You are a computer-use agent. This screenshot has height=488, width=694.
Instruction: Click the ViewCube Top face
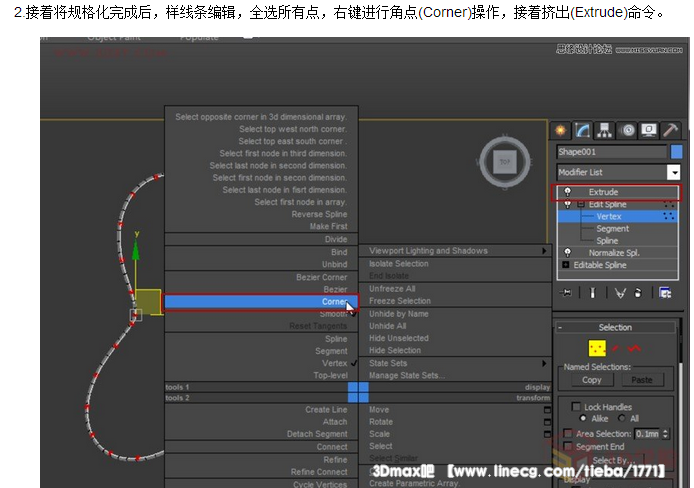coord(506,161)
